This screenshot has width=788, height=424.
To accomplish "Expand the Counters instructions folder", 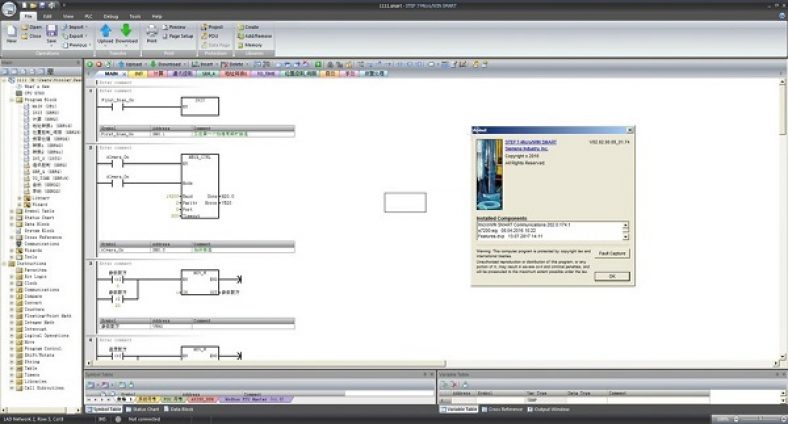I will (x=12, y=309).
